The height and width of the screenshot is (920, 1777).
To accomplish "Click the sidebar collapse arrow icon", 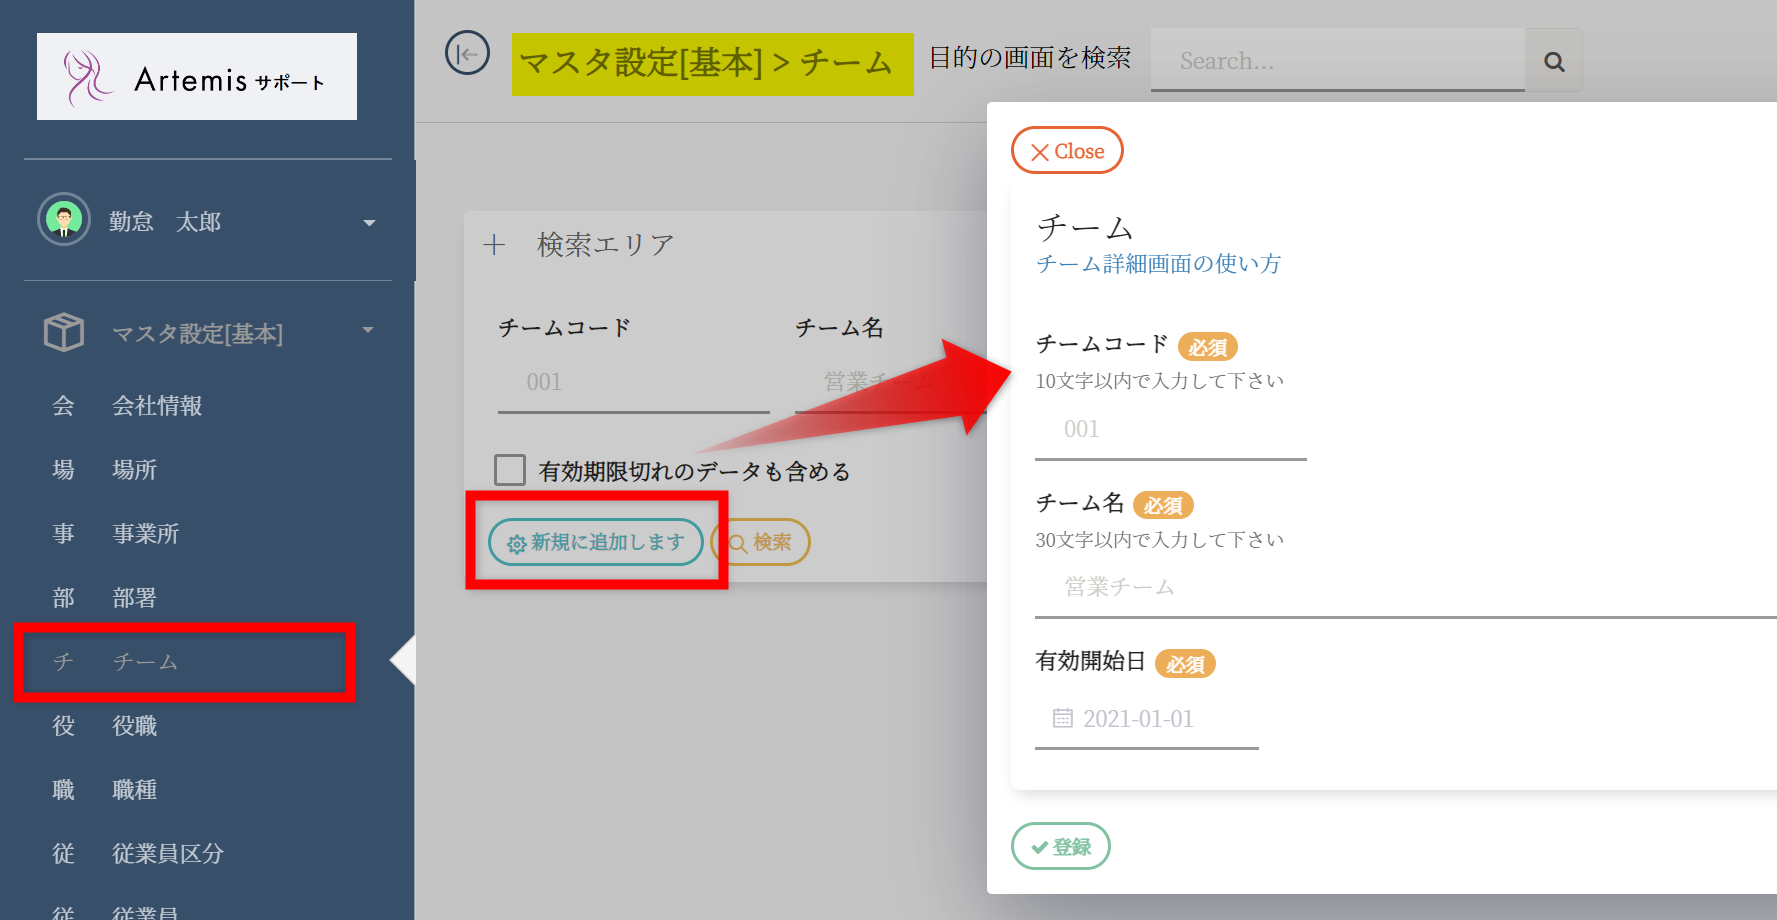I will (x=467, y=53).
